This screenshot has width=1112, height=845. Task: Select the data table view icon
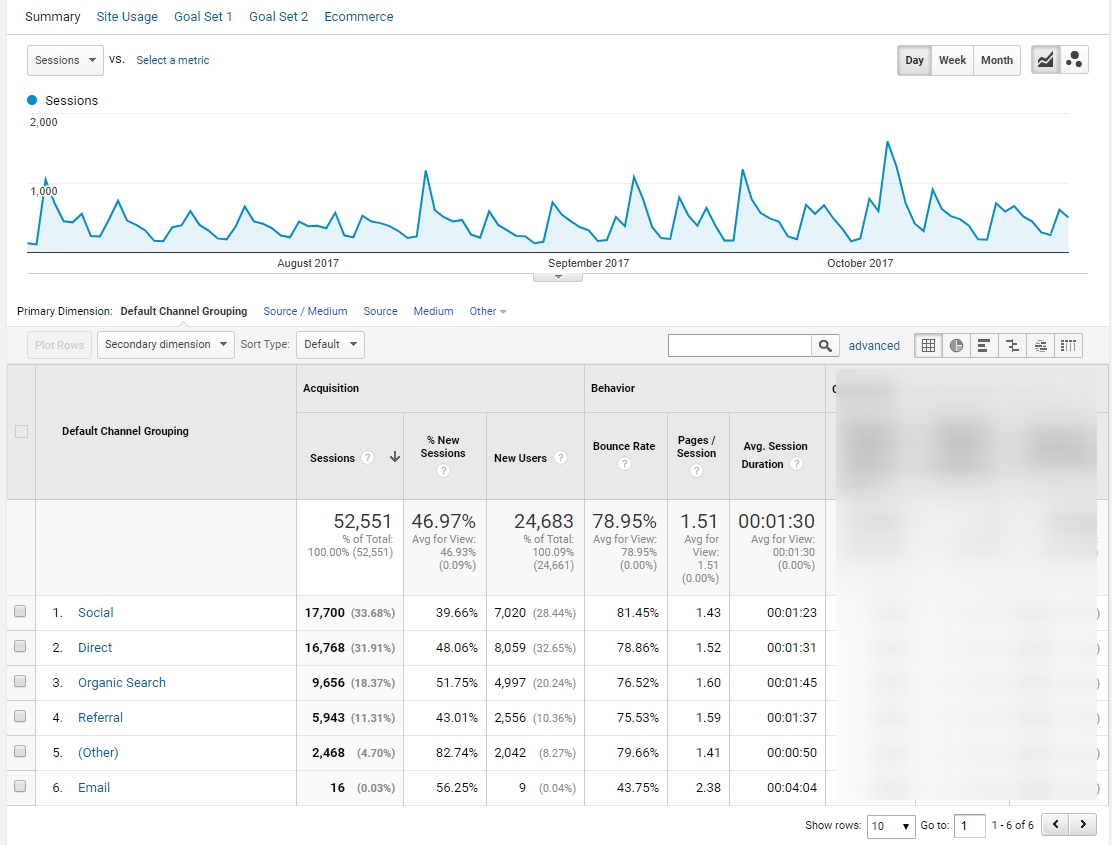point(929,346)
